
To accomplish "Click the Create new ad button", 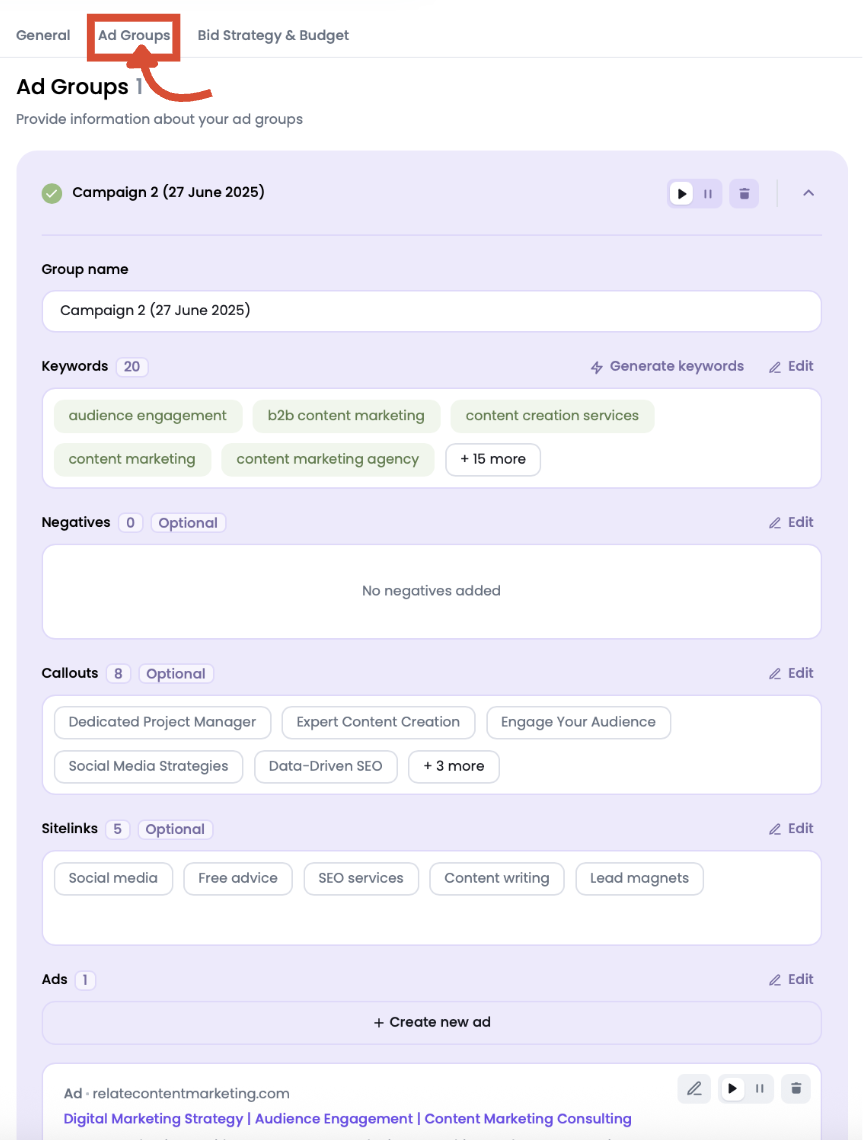I will pos(431,1021).
